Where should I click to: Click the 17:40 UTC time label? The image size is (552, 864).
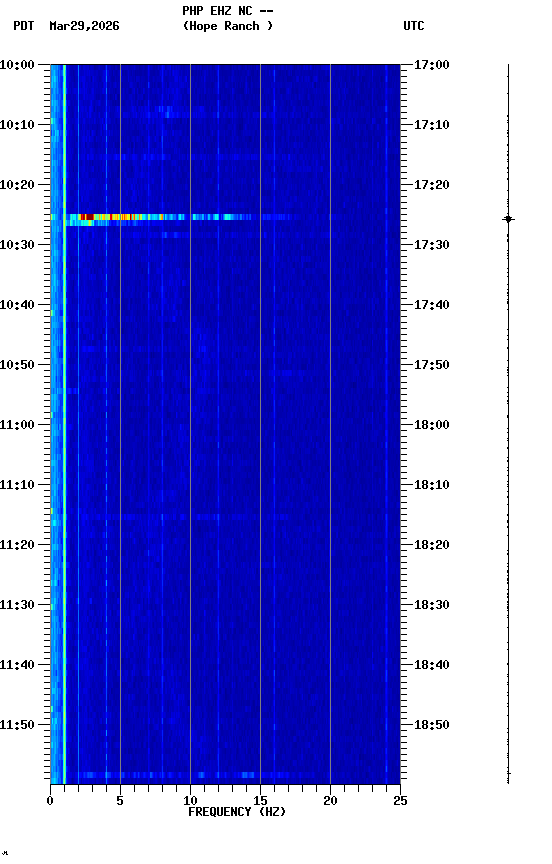(x=432, y=305)
